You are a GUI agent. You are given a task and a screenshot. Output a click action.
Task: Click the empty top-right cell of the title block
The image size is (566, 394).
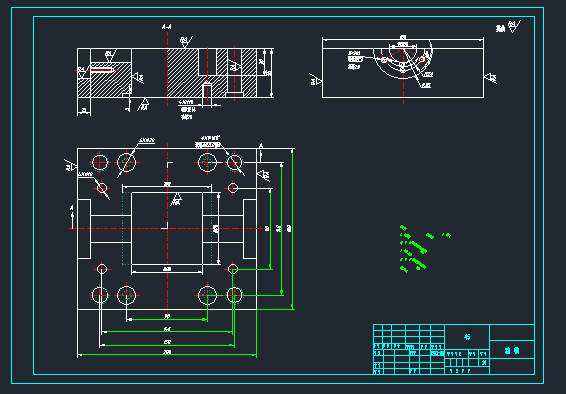tap(512, 332)
